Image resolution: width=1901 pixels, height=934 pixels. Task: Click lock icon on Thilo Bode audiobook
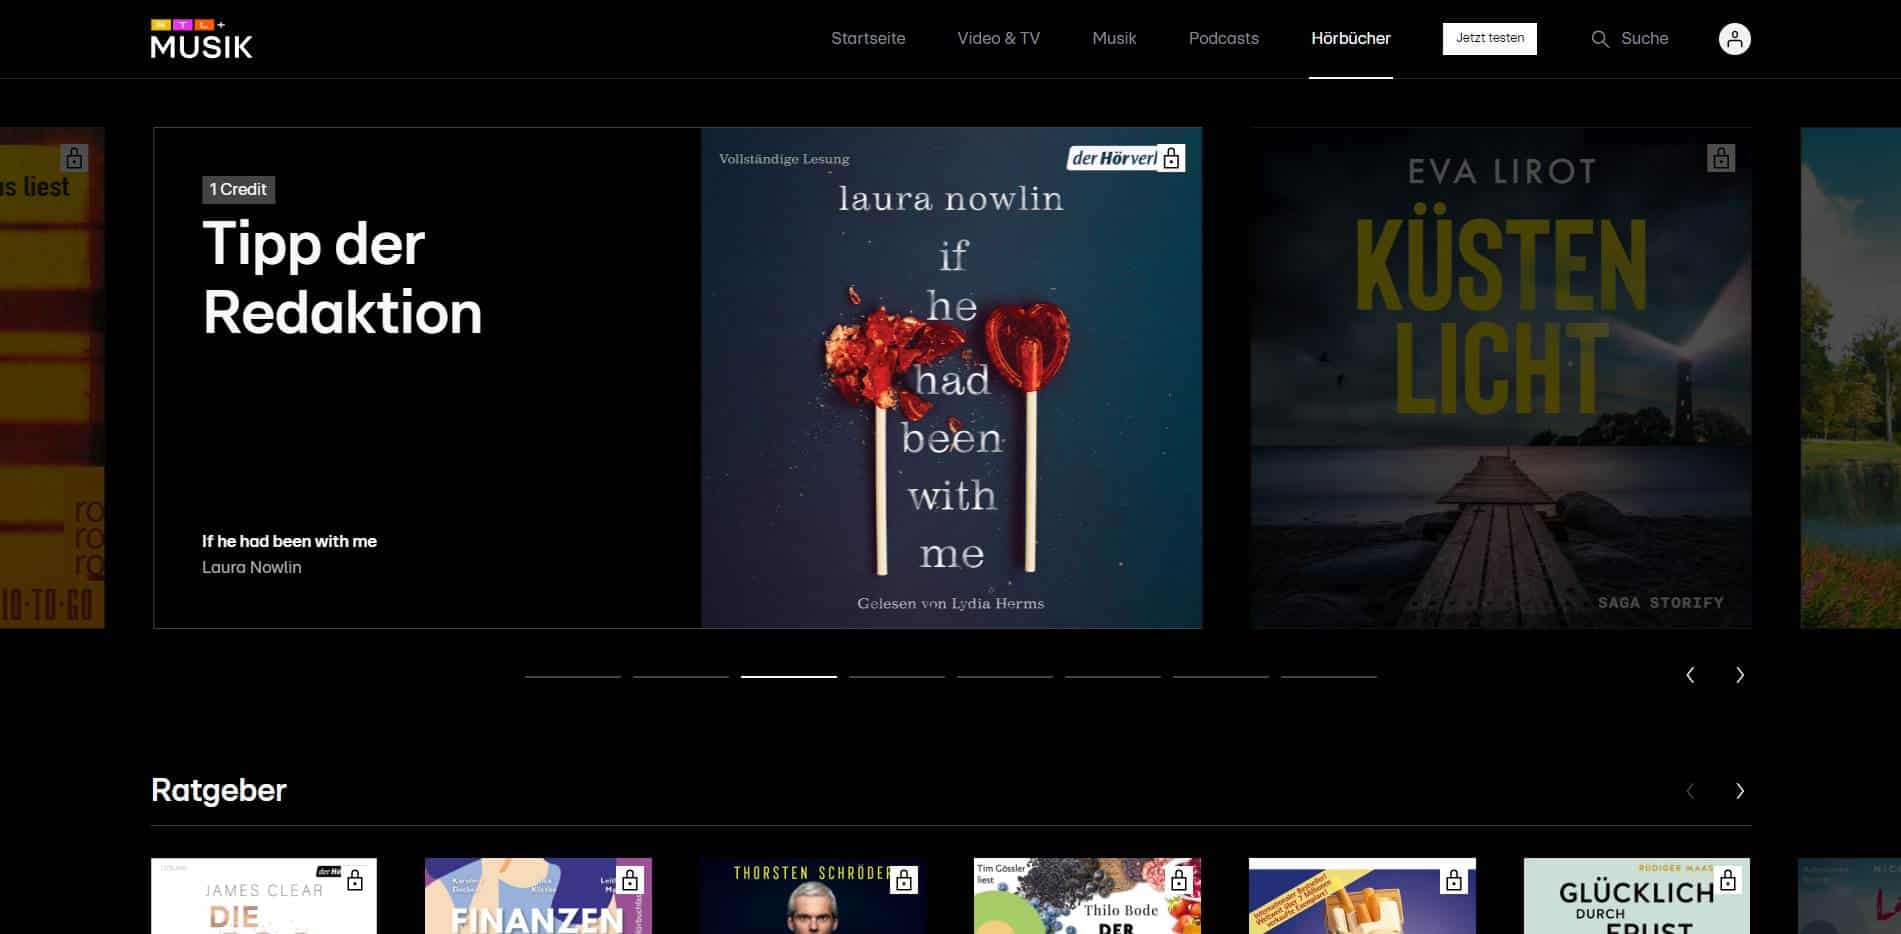point(1179,880)
